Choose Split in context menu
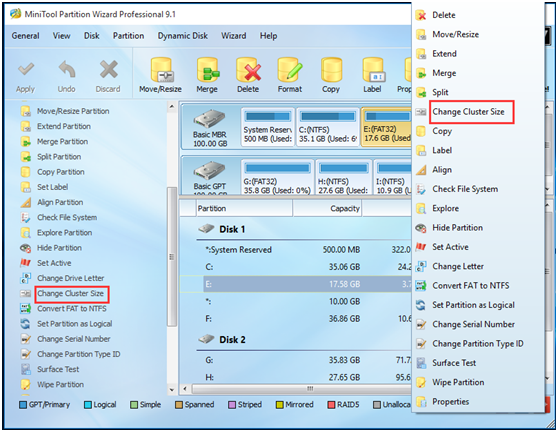The height and width of the screenshot is (432, 558). point(440,93)
